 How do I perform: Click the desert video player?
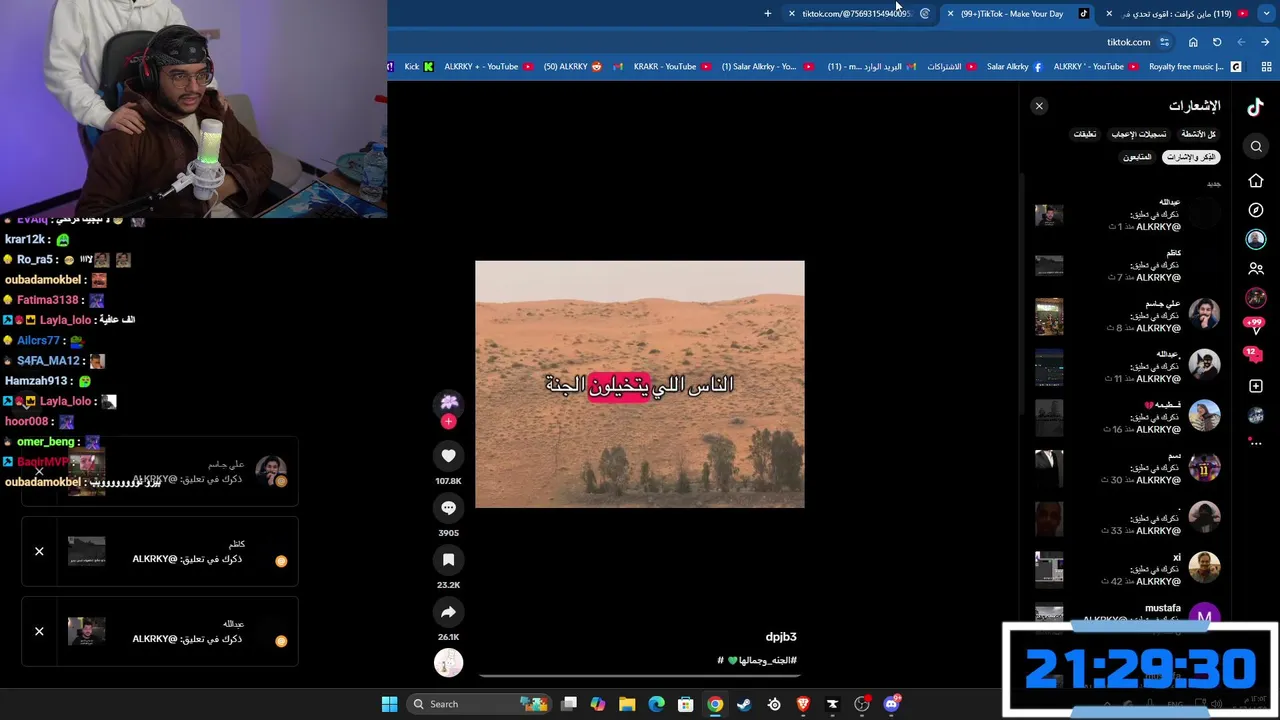[640, 384]
